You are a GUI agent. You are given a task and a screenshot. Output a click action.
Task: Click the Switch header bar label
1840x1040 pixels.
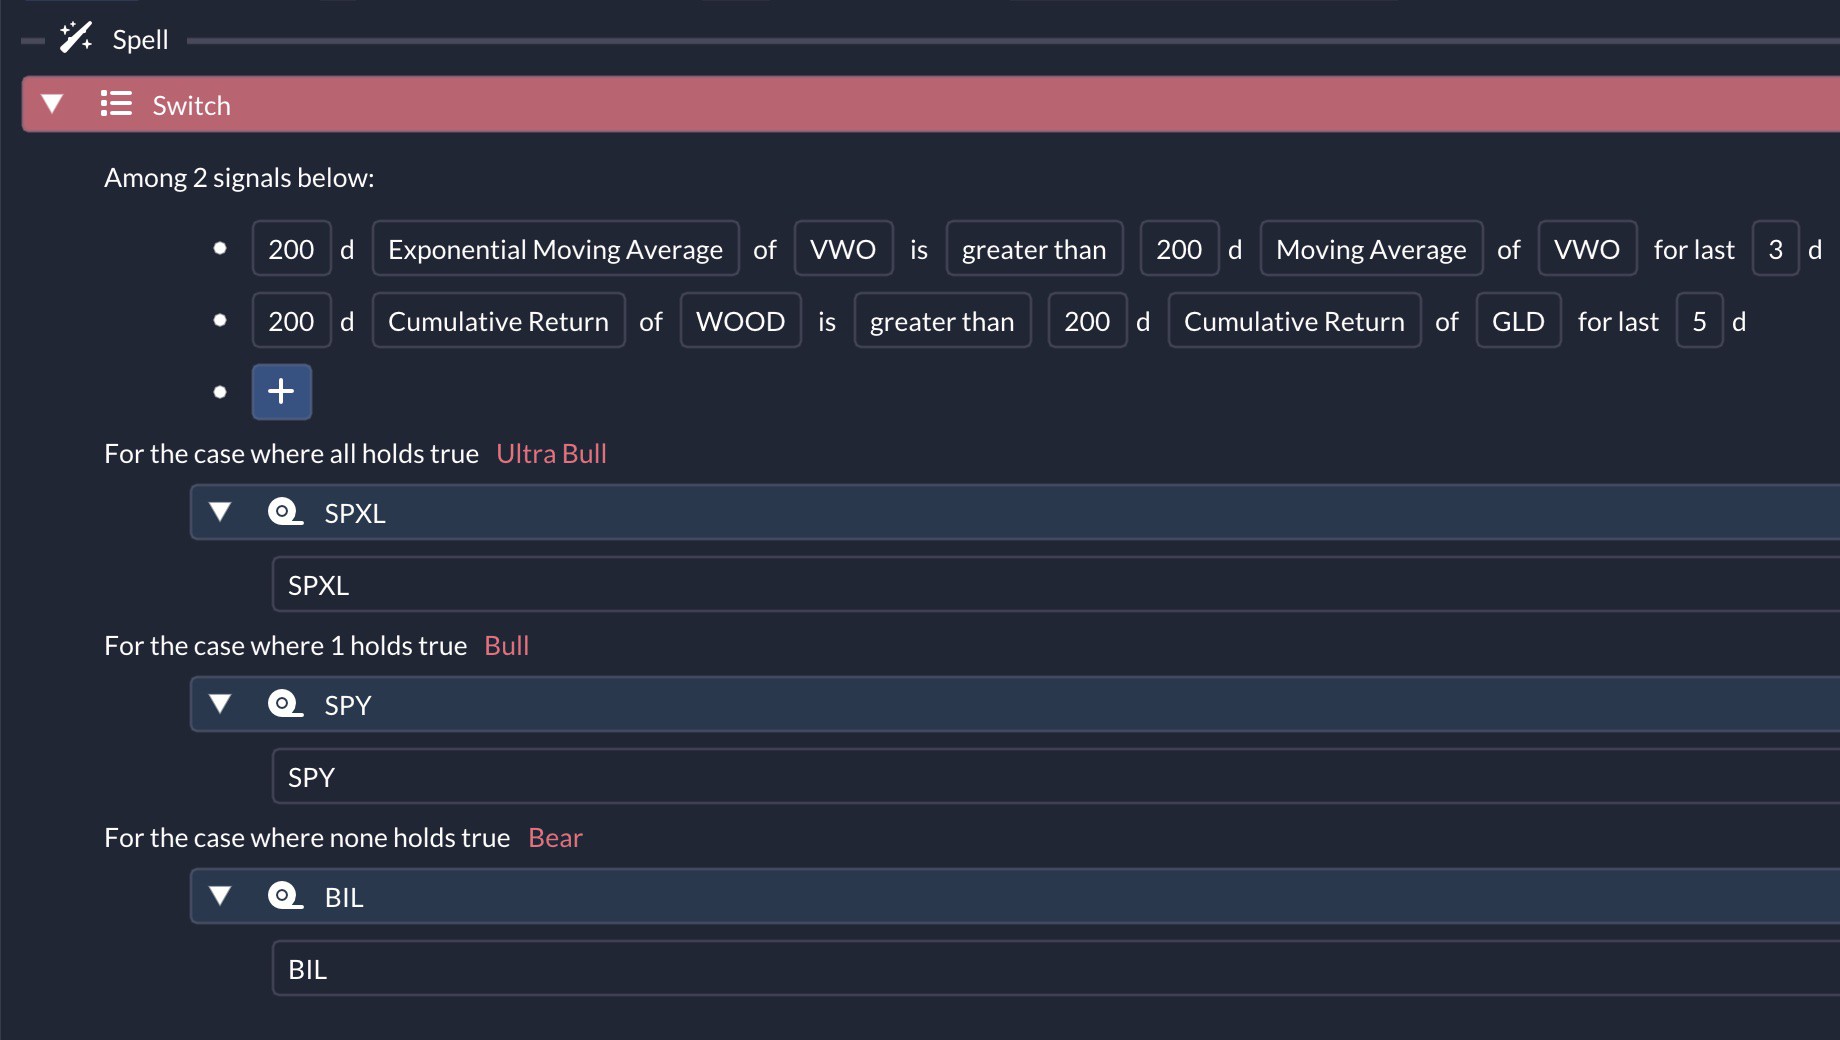pyautogui.click(x=191, y=105)
